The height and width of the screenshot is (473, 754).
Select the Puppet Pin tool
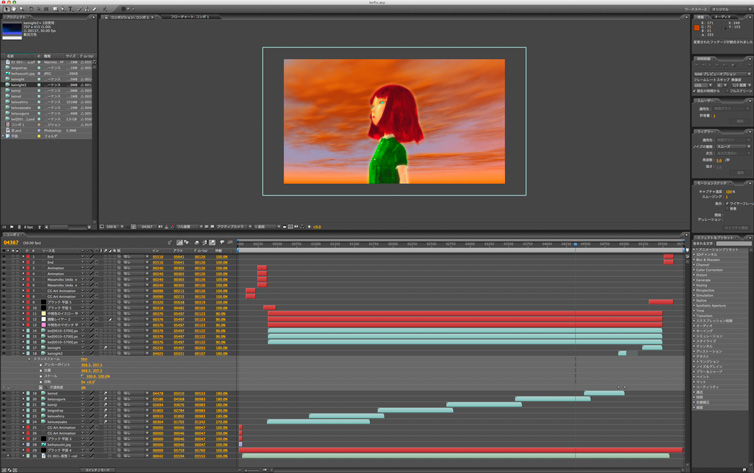pyautogui.click(x=104, y=9)
